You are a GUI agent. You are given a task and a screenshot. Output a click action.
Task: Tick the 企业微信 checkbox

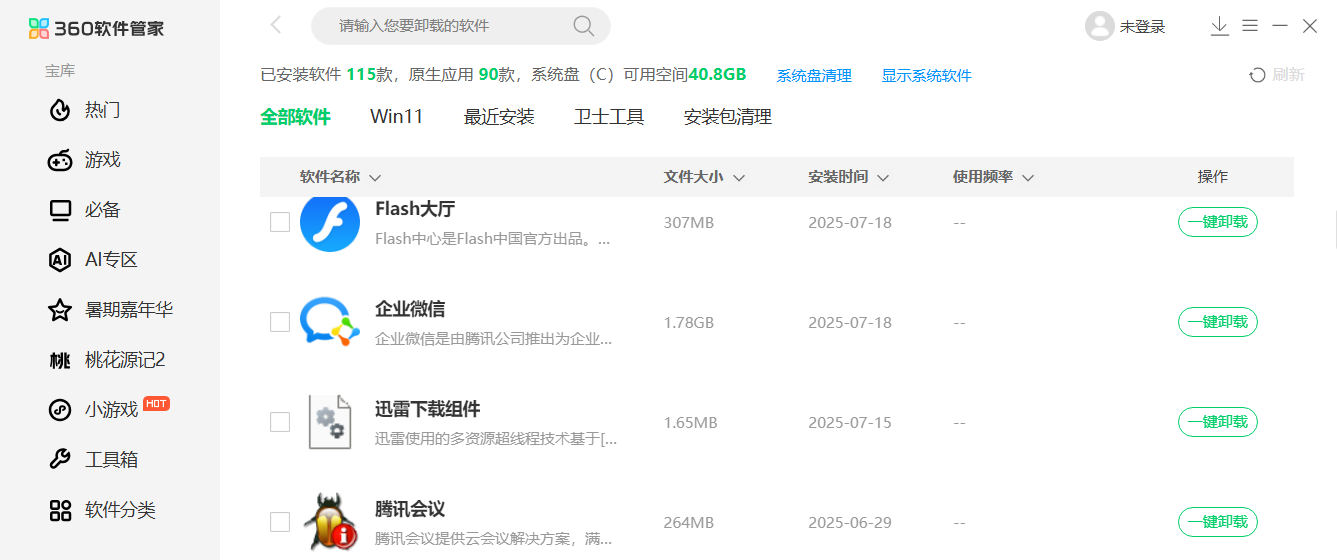tap(280, 322)
